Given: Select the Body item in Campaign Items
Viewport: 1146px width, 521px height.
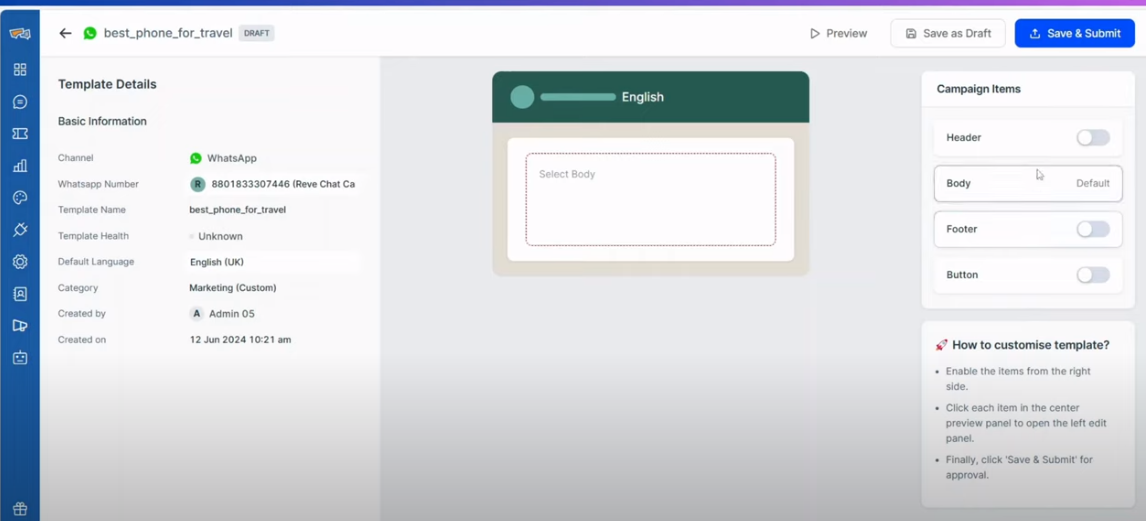Looking at the screenshot, I should click(x=1027, y=183).
